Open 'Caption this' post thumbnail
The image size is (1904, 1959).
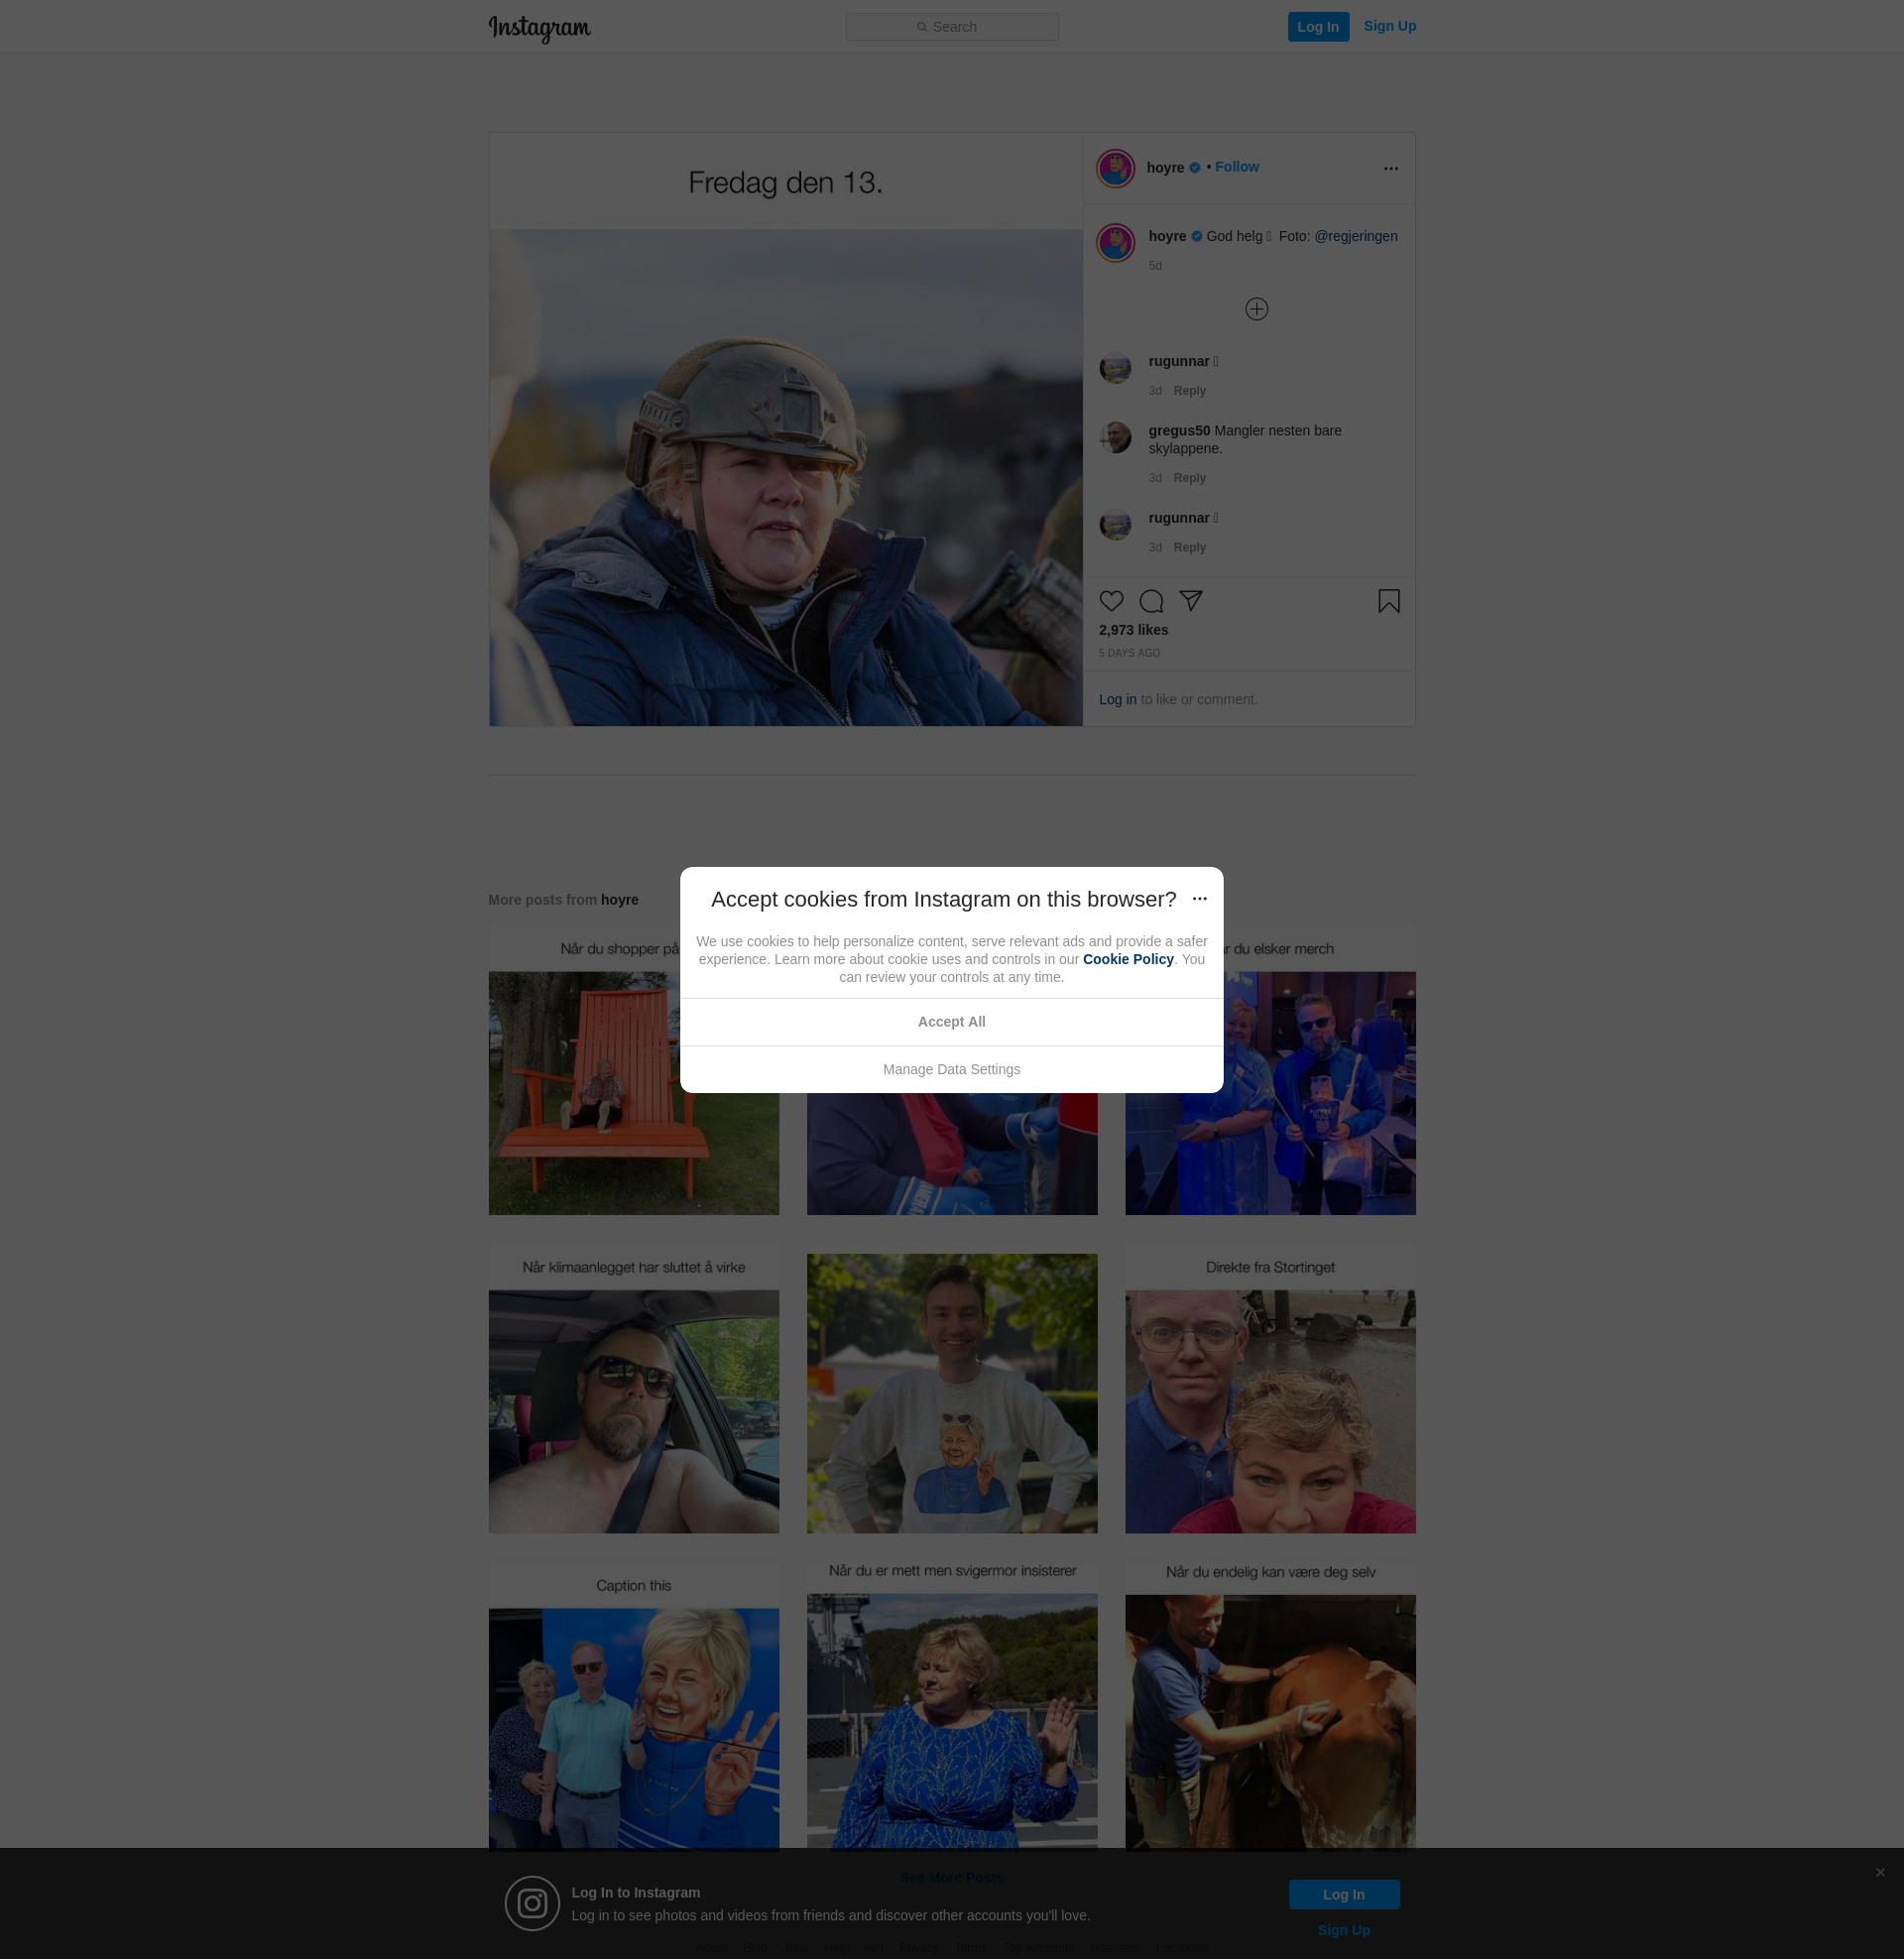point(633,1706)
